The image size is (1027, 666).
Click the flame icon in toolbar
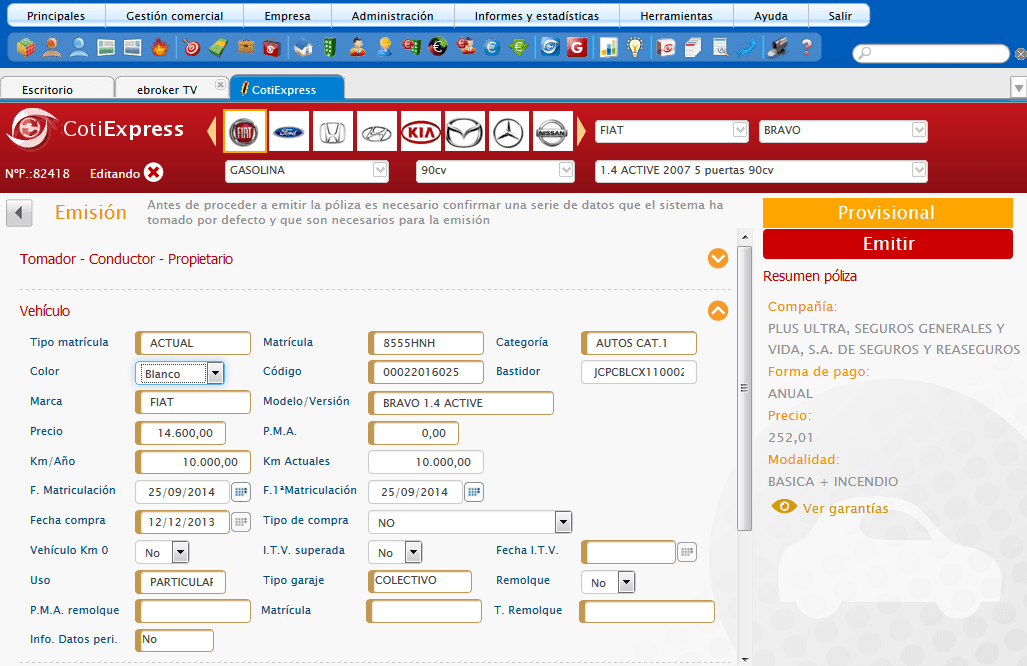point(159,47)
